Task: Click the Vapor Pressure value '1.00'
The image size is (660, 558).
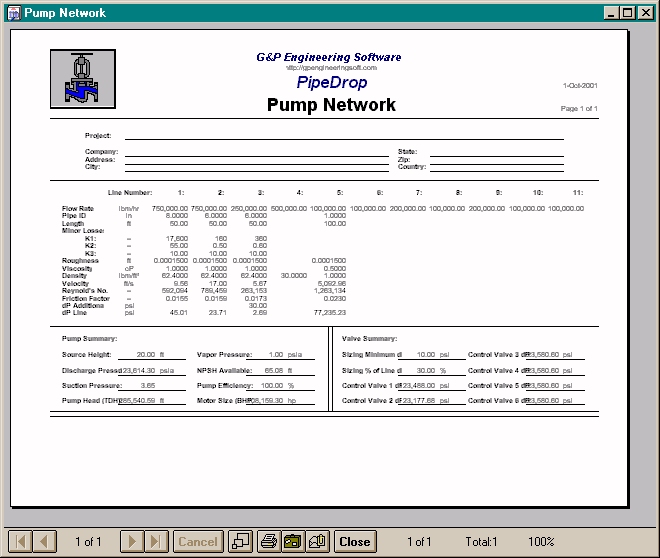Action: 276,354
